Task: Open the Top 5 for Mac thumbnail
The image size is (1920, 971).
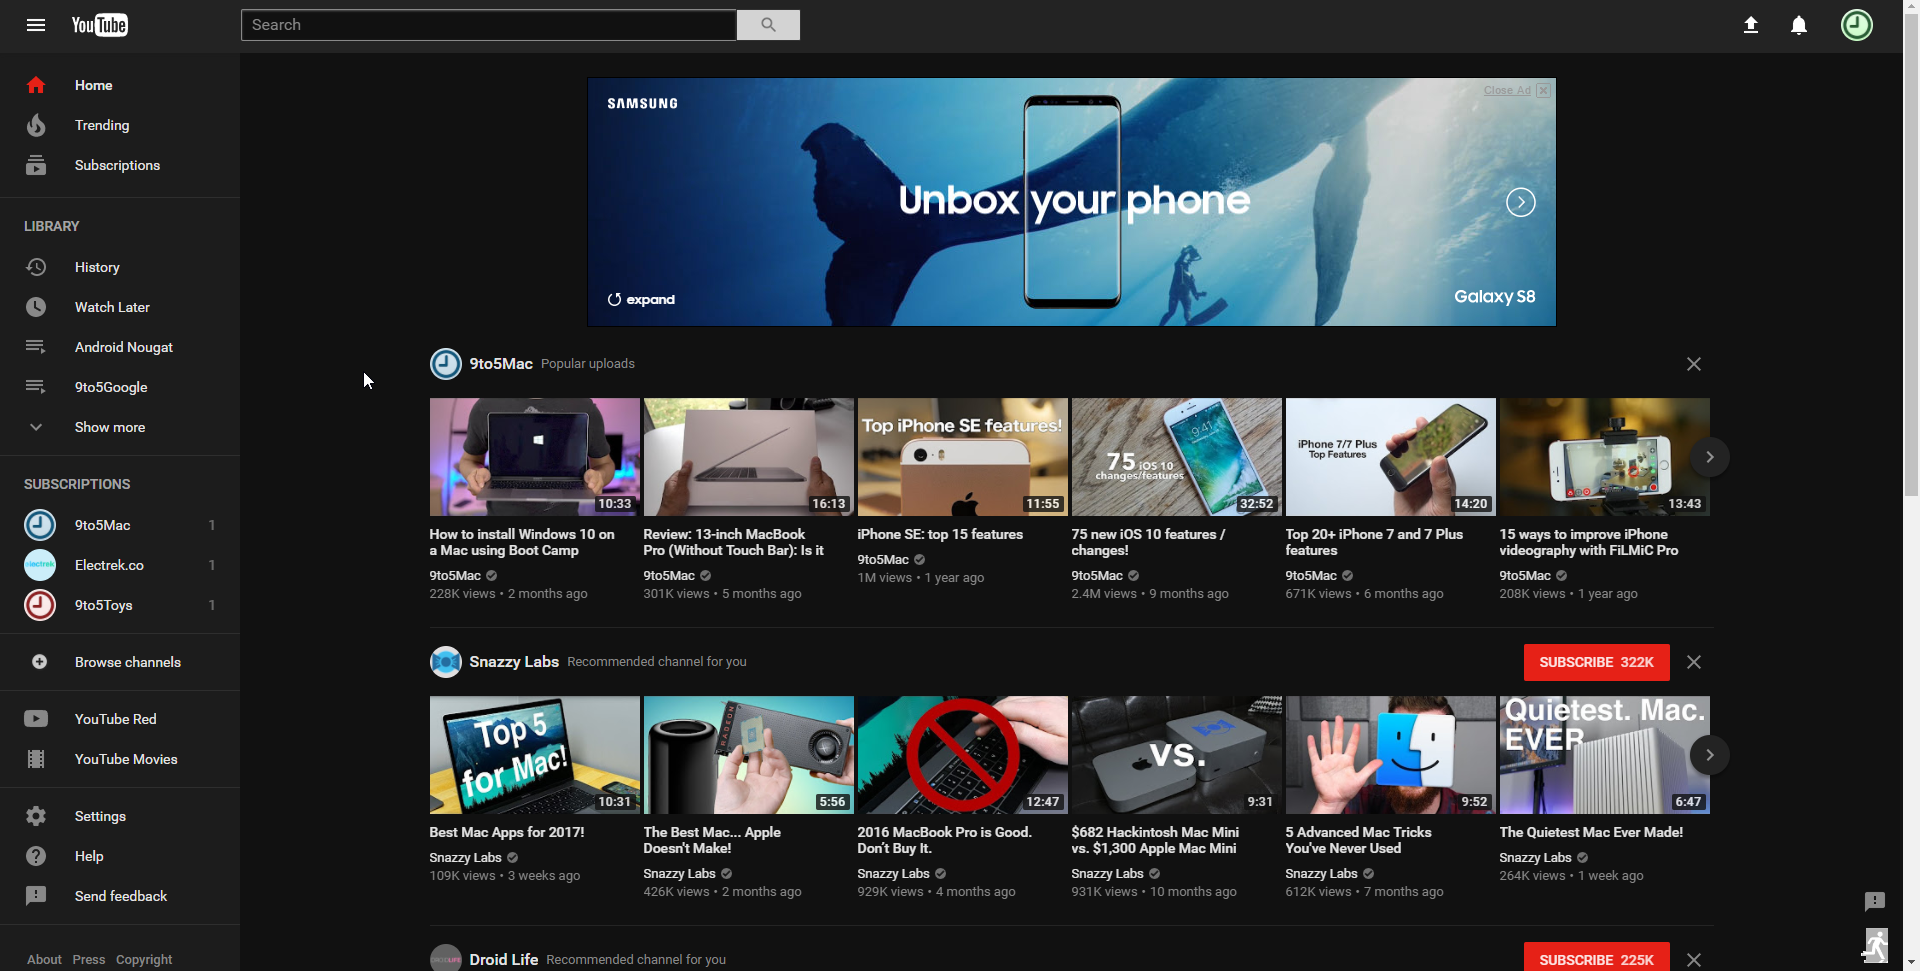Action: 534,755
